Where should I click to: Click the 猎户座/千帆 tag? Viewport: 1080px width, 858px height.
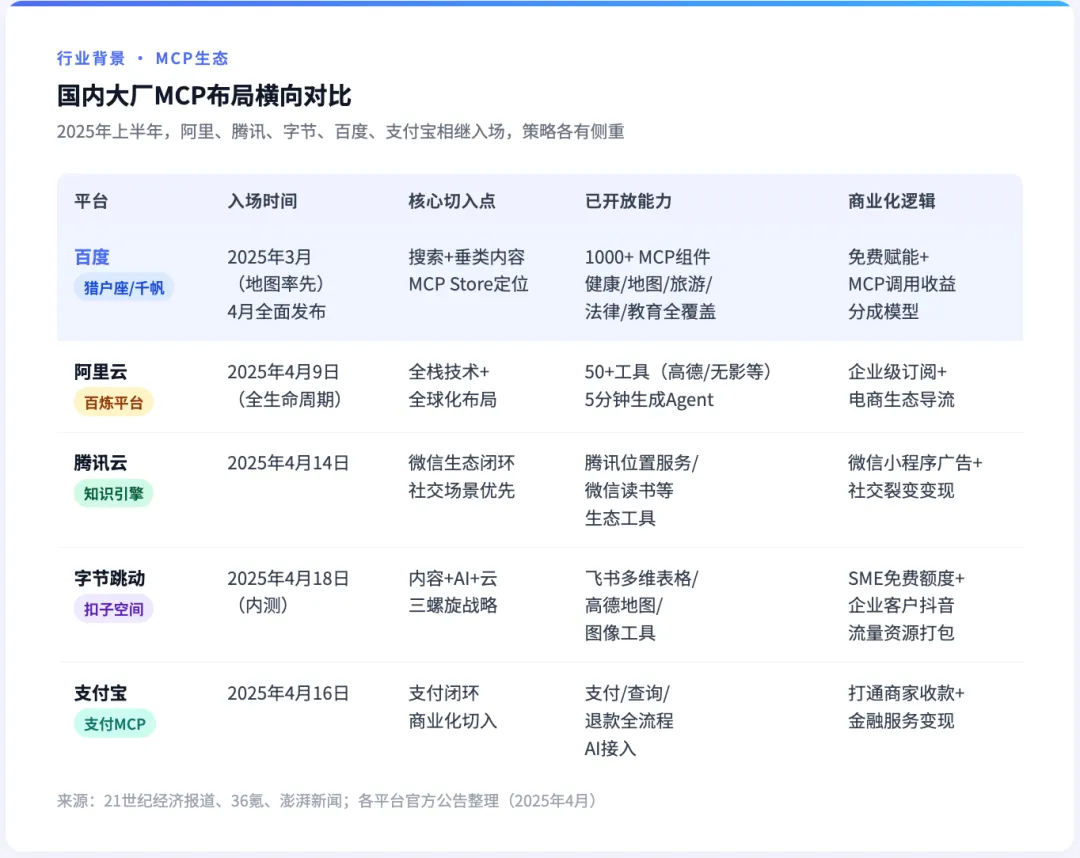(x=124, y=287)
